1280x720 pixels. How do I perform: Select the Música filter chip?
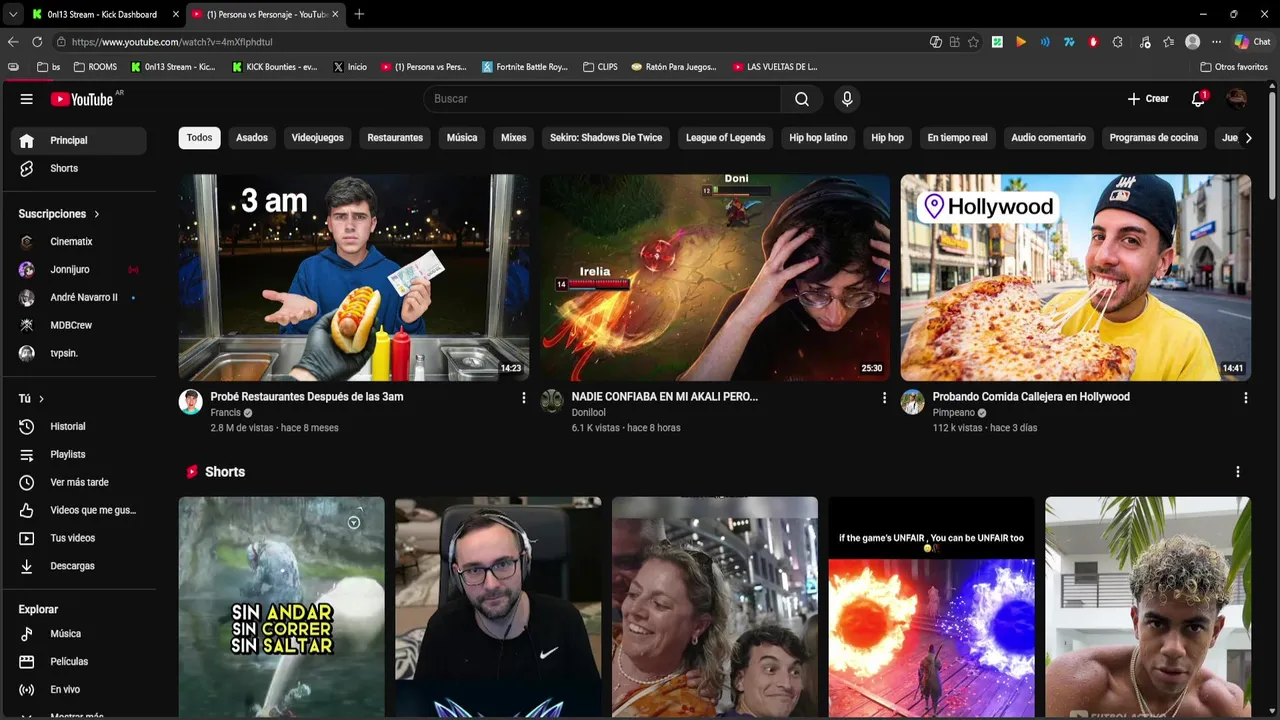(462, 138)
